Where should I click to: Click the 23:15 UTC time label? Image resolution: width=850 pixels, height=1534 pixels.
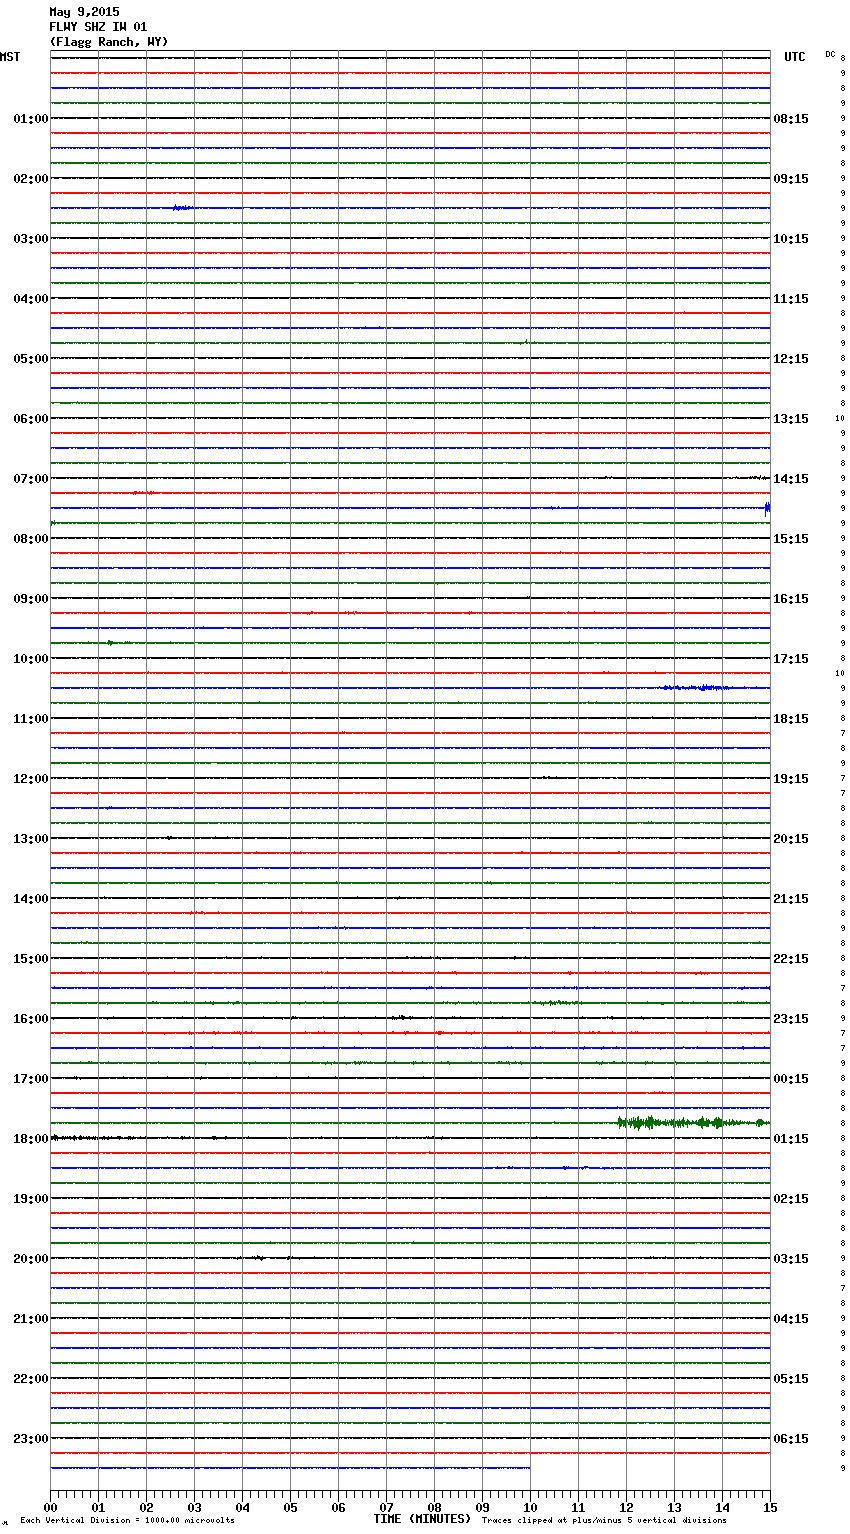point(791,1019)
